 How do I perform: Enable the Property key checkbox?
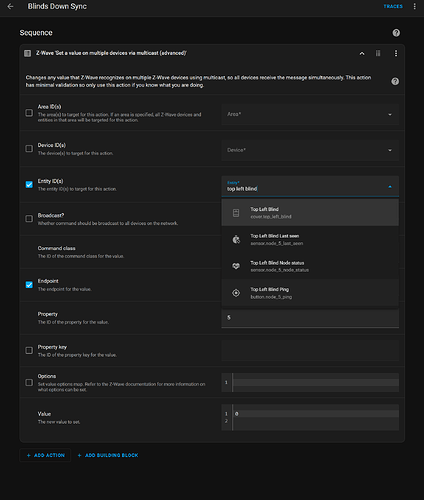[29, 350]
